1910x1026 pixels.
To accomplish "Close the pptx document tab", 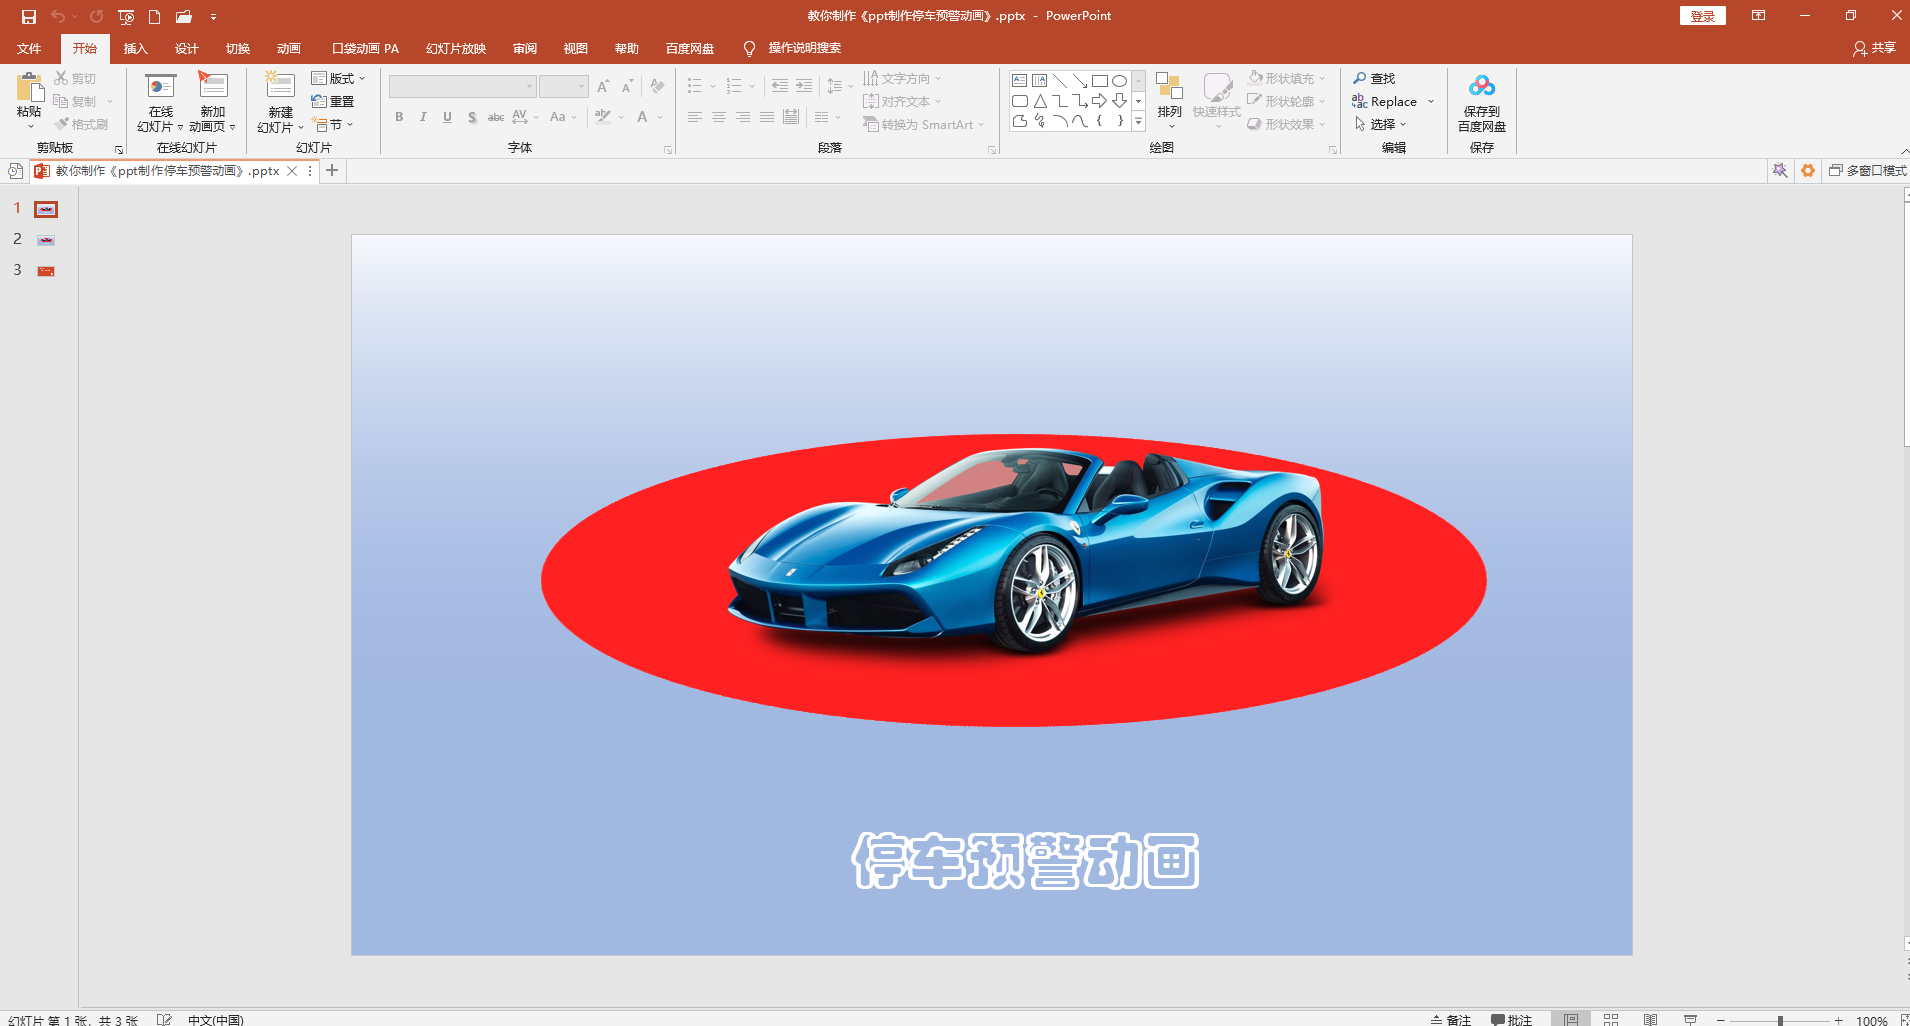I will point(292,171).
